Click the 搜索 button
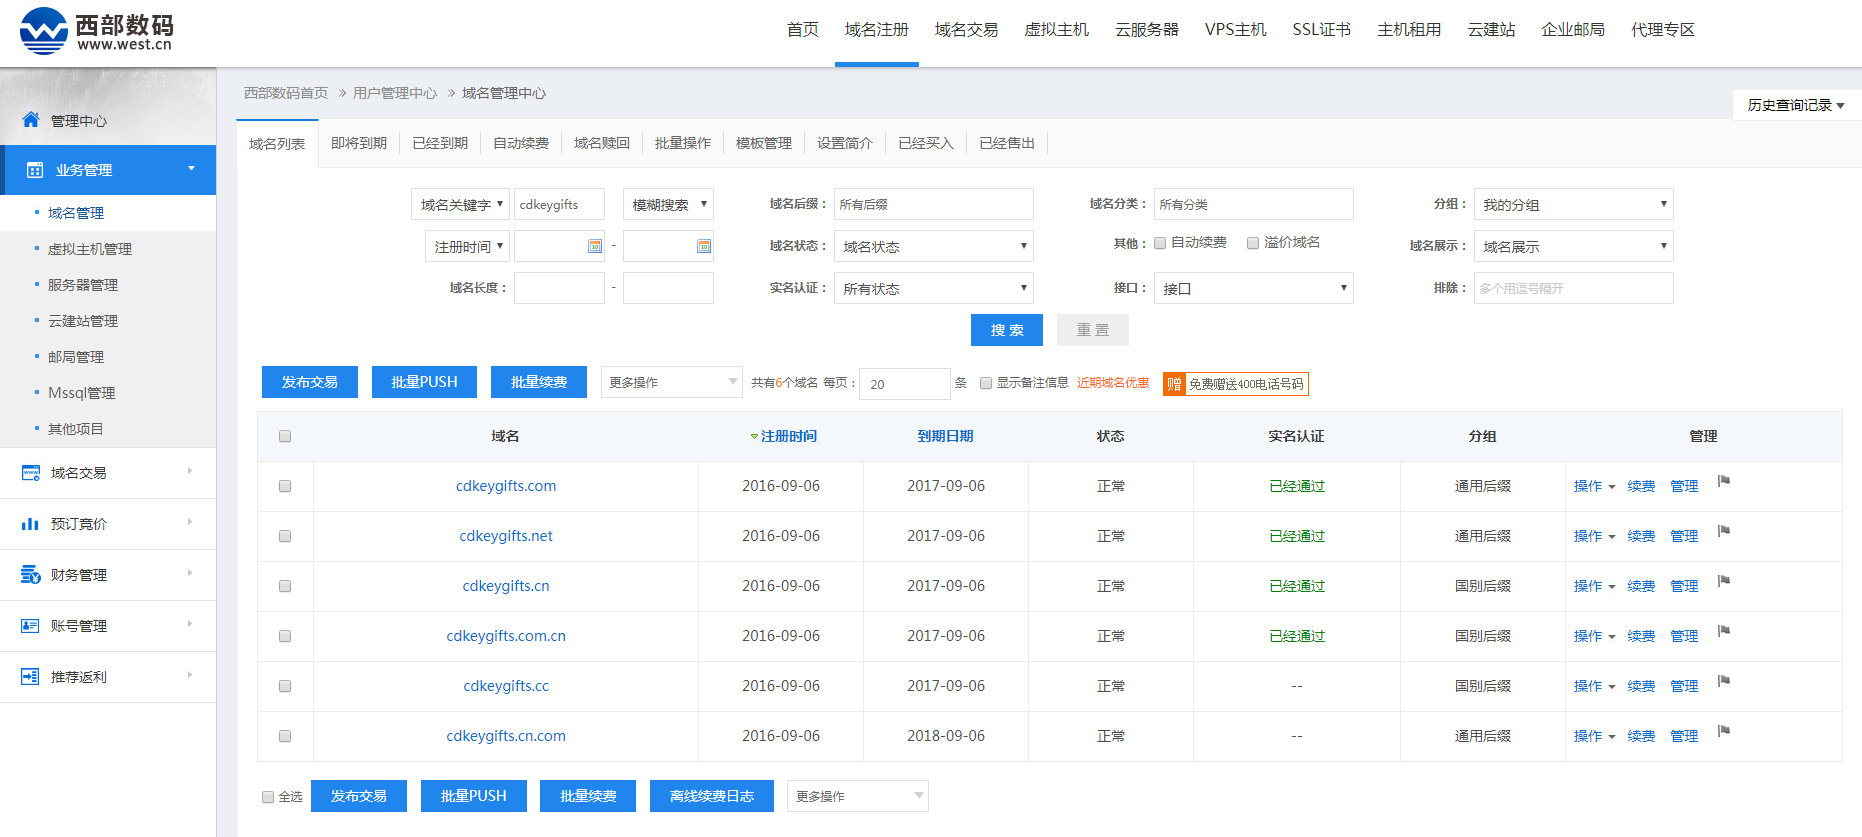The image size is (1862, 837). [1007, 330]
